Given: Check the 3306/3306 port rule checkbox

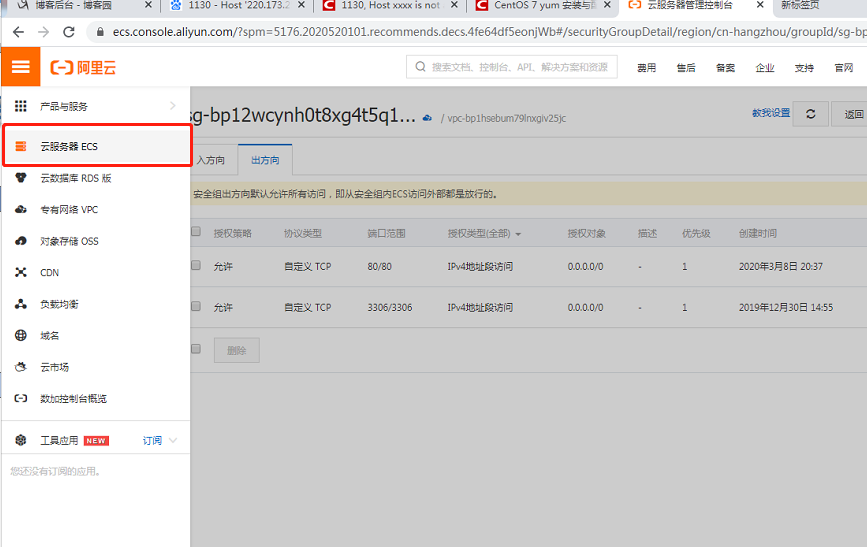Looking at the screenshot, I should click(196, 306).
